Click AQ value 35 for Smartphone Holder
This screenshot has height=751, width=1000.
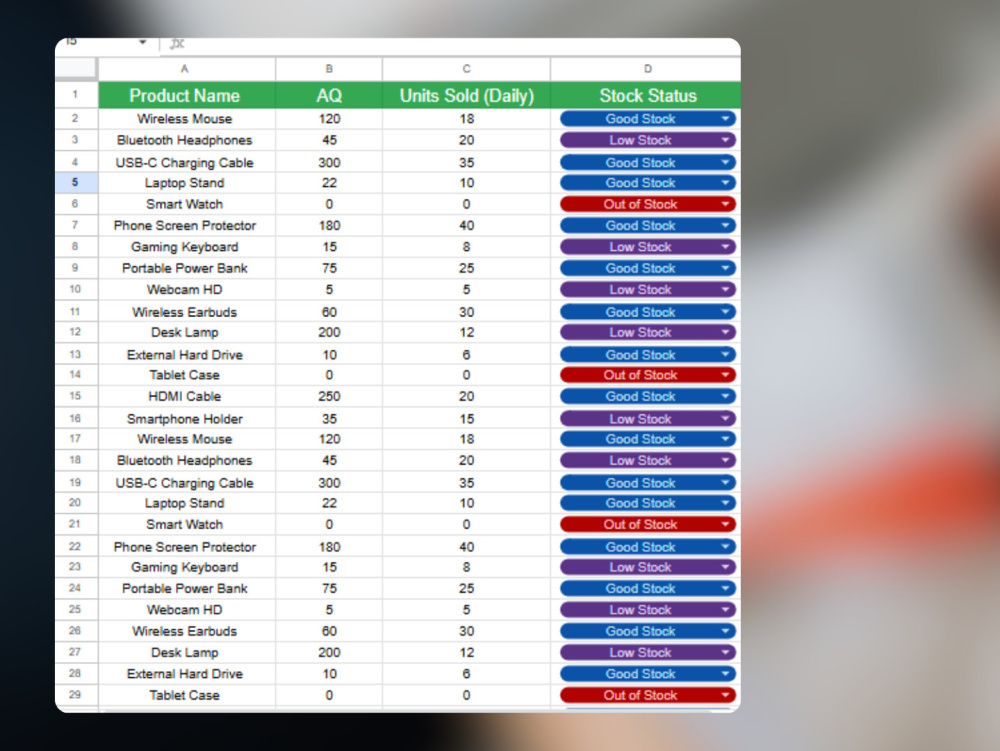click(329, 419)
